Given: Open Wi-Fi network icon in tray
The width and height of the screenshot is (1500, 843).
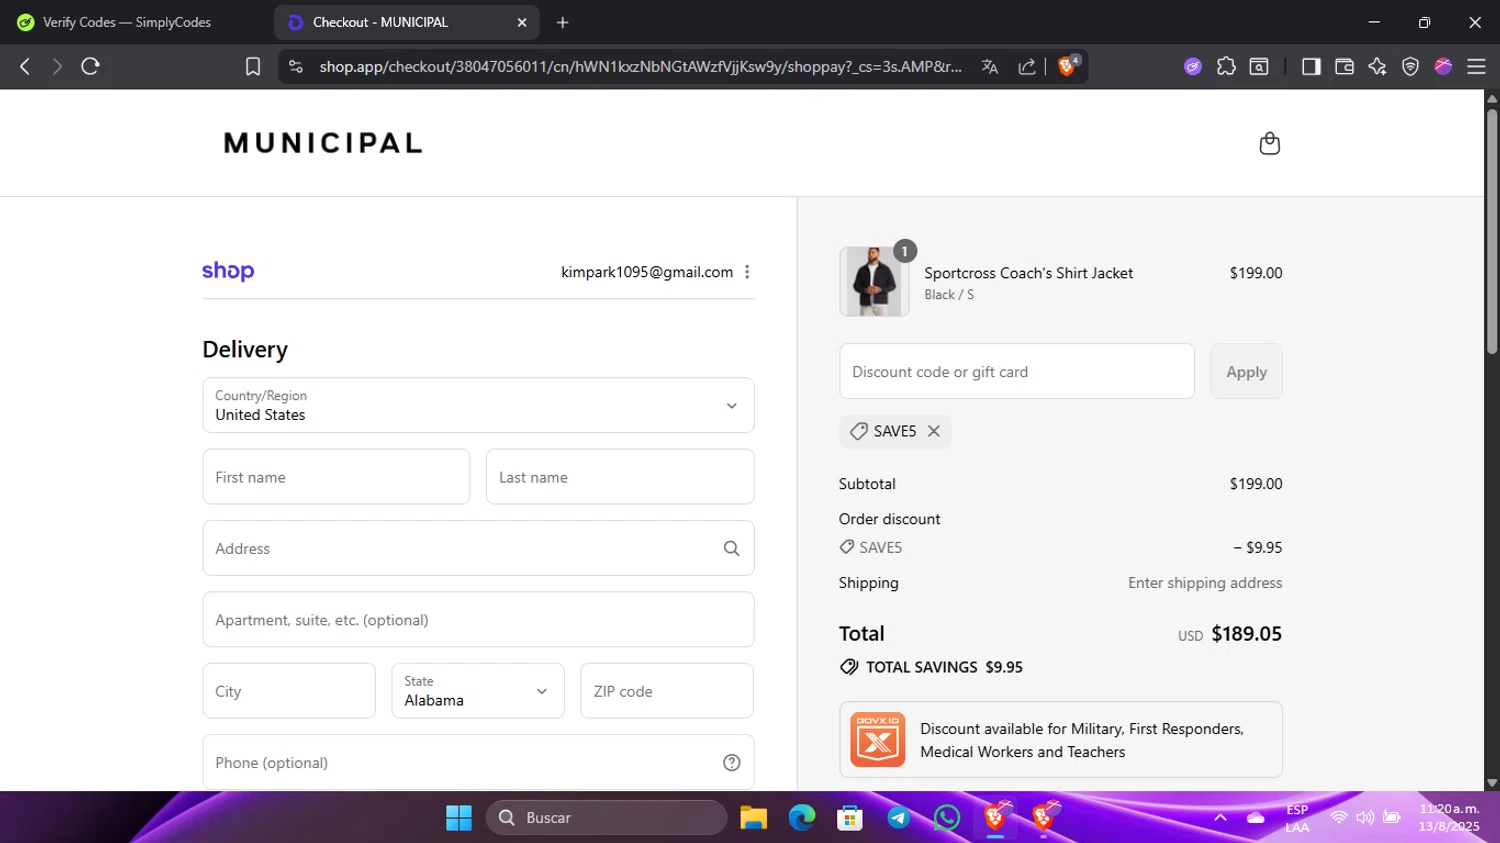Looking at the screenshot, I should [x=1338, y=818].
